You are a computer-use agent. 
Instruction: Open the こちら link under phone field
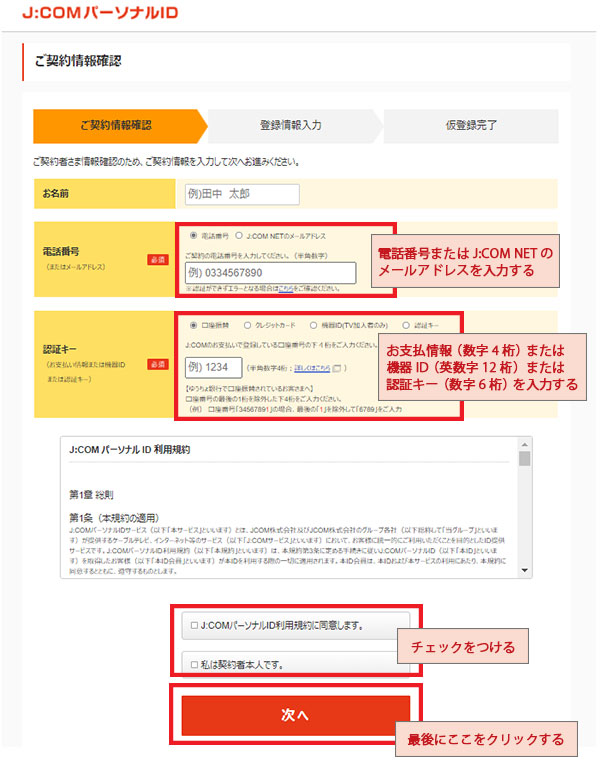point(286,288)
